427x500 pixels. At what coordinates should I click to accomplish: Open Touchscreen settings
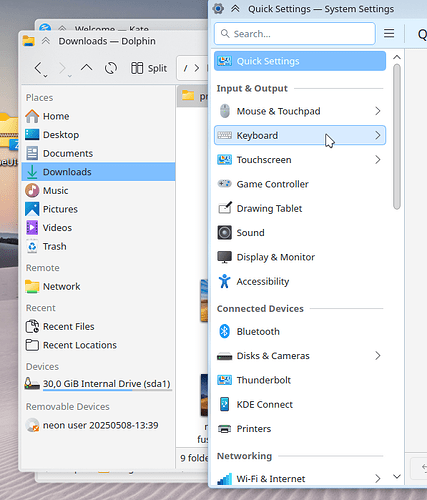pos(300,160)
